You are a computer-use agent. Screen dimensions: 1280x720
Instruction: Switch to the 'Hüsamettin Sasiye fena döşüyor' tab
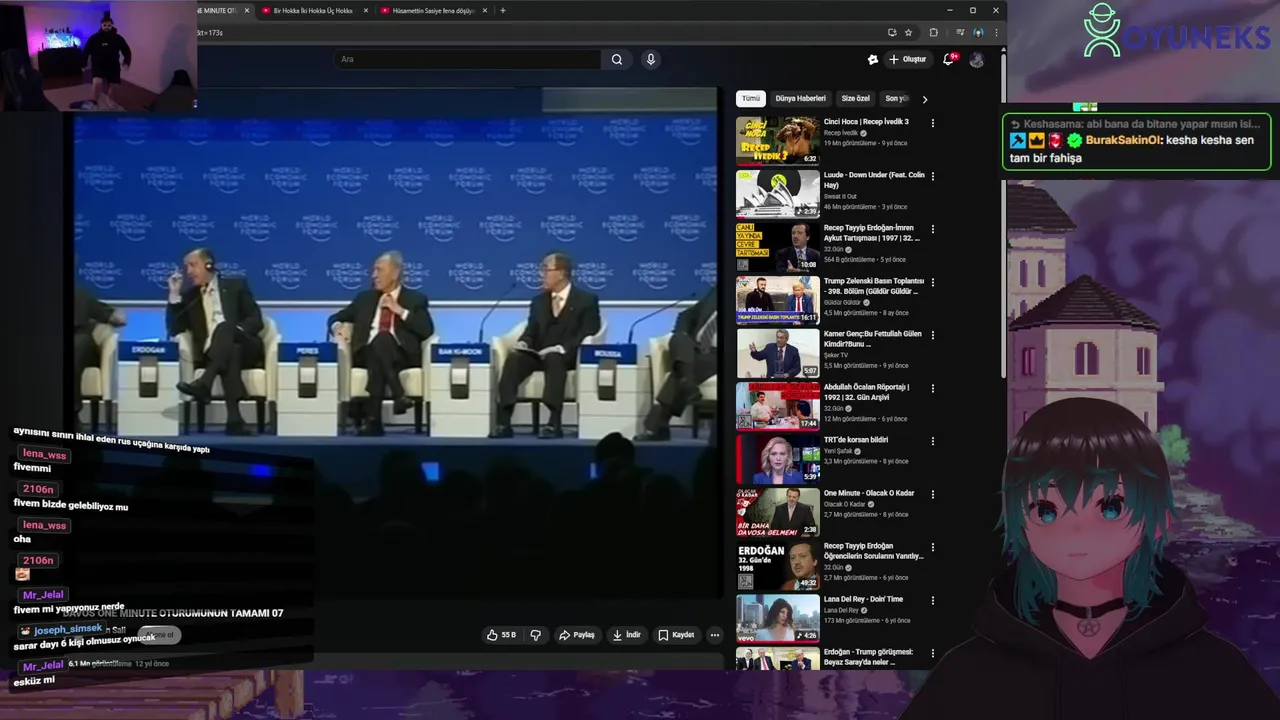[432, 10]
